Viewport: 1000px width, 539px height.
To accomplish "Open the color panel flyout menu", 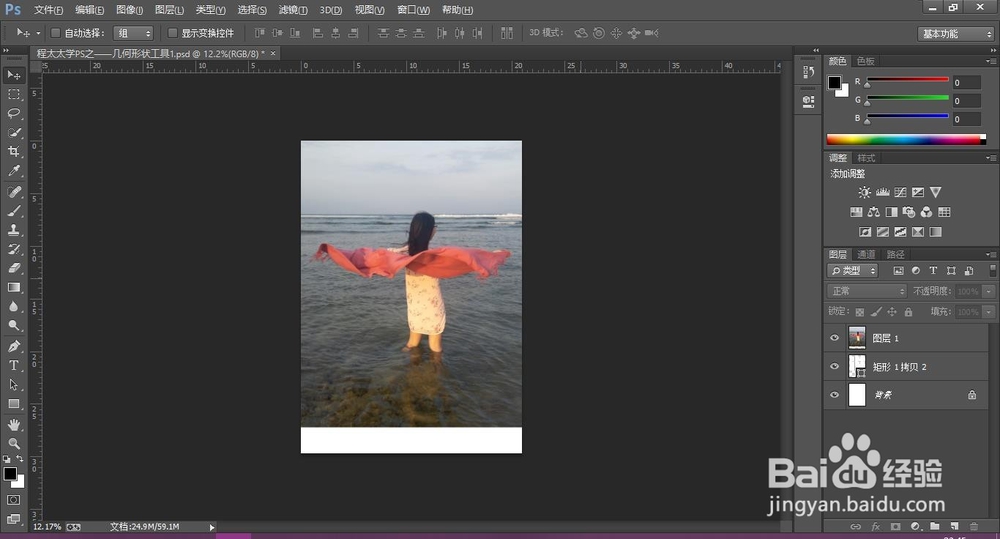I will [990, 61].
